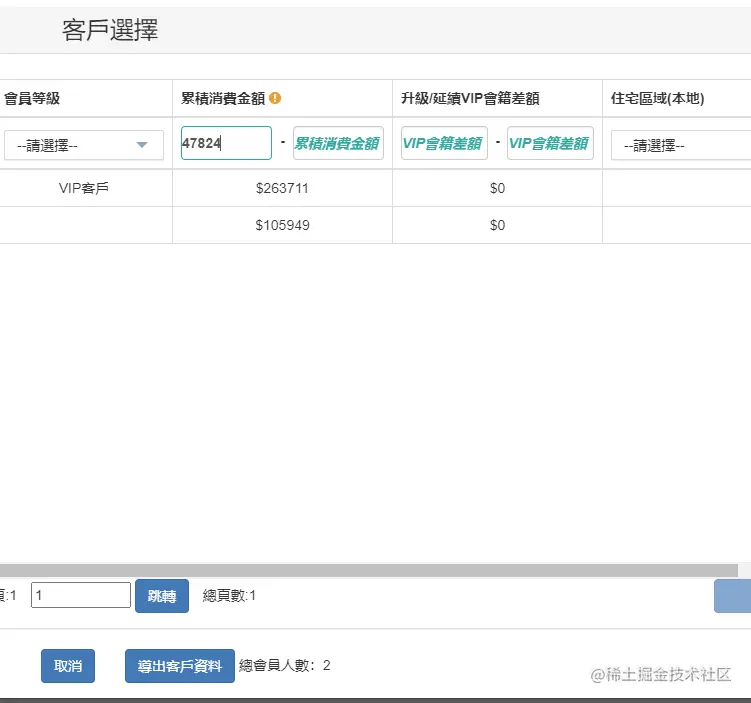The image size is (751, 703).
Task: Click the maximum 累積消費金額 placeholder field
Action: click(x=338, y=143)
